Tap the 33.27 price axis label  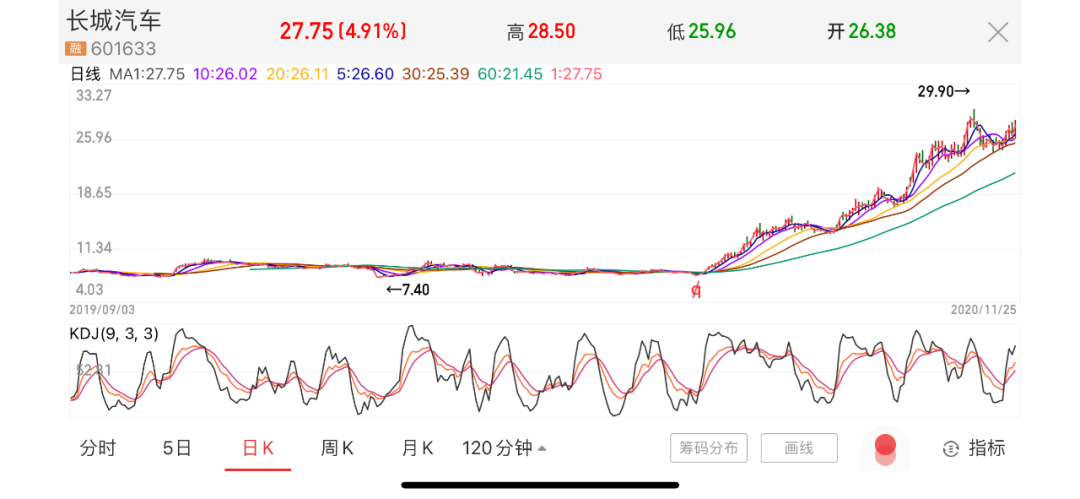tap(94, 96)
